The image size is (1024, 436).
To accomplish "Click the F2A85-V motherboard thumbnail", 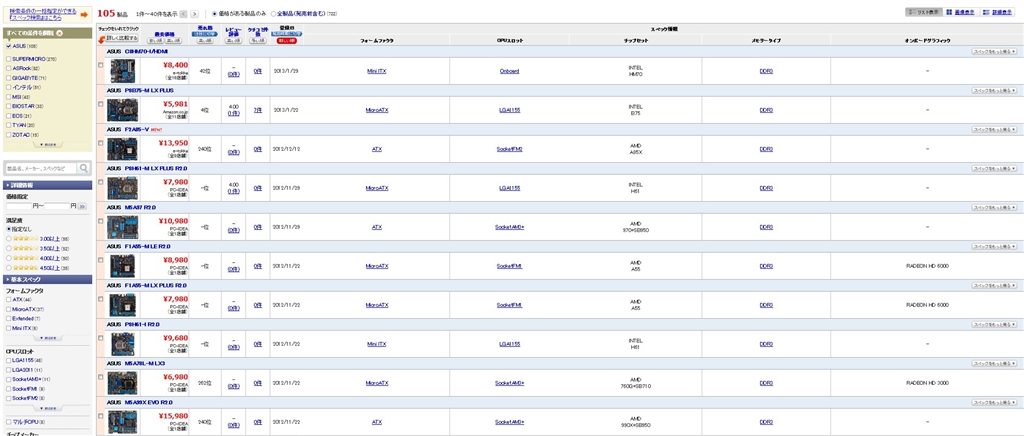I will (x=123, y=149).
